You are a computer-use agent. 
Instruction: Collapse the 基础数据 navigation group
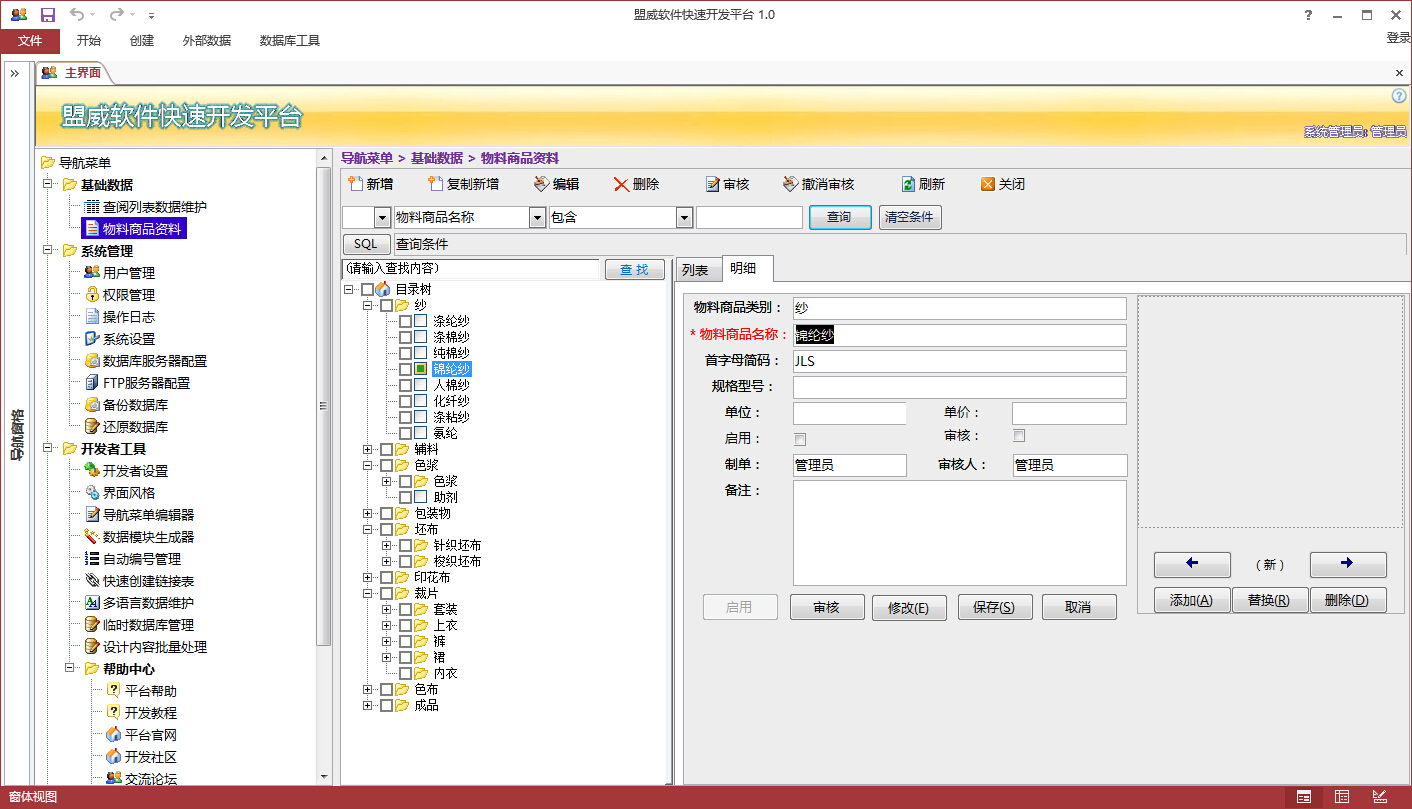click(x=48, y=185)
